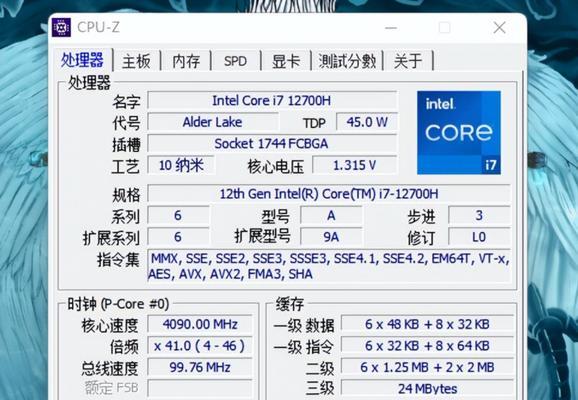This screenshot has width=578, height=400.
Task: Click the 一级 指令 label
Action: (x=304, y=347)
